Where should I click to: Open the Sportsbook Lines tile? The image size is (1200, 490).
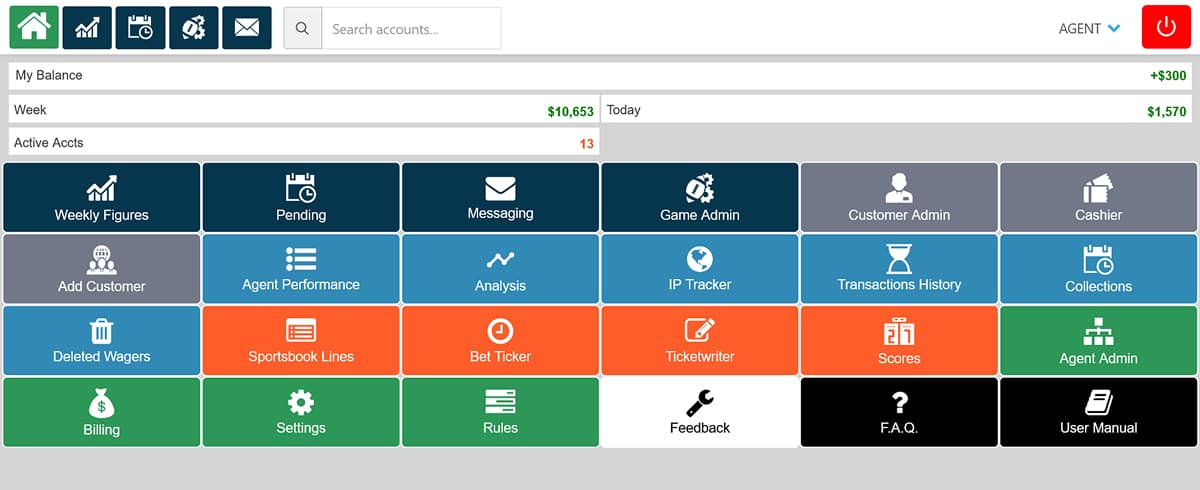pos(301,341)
